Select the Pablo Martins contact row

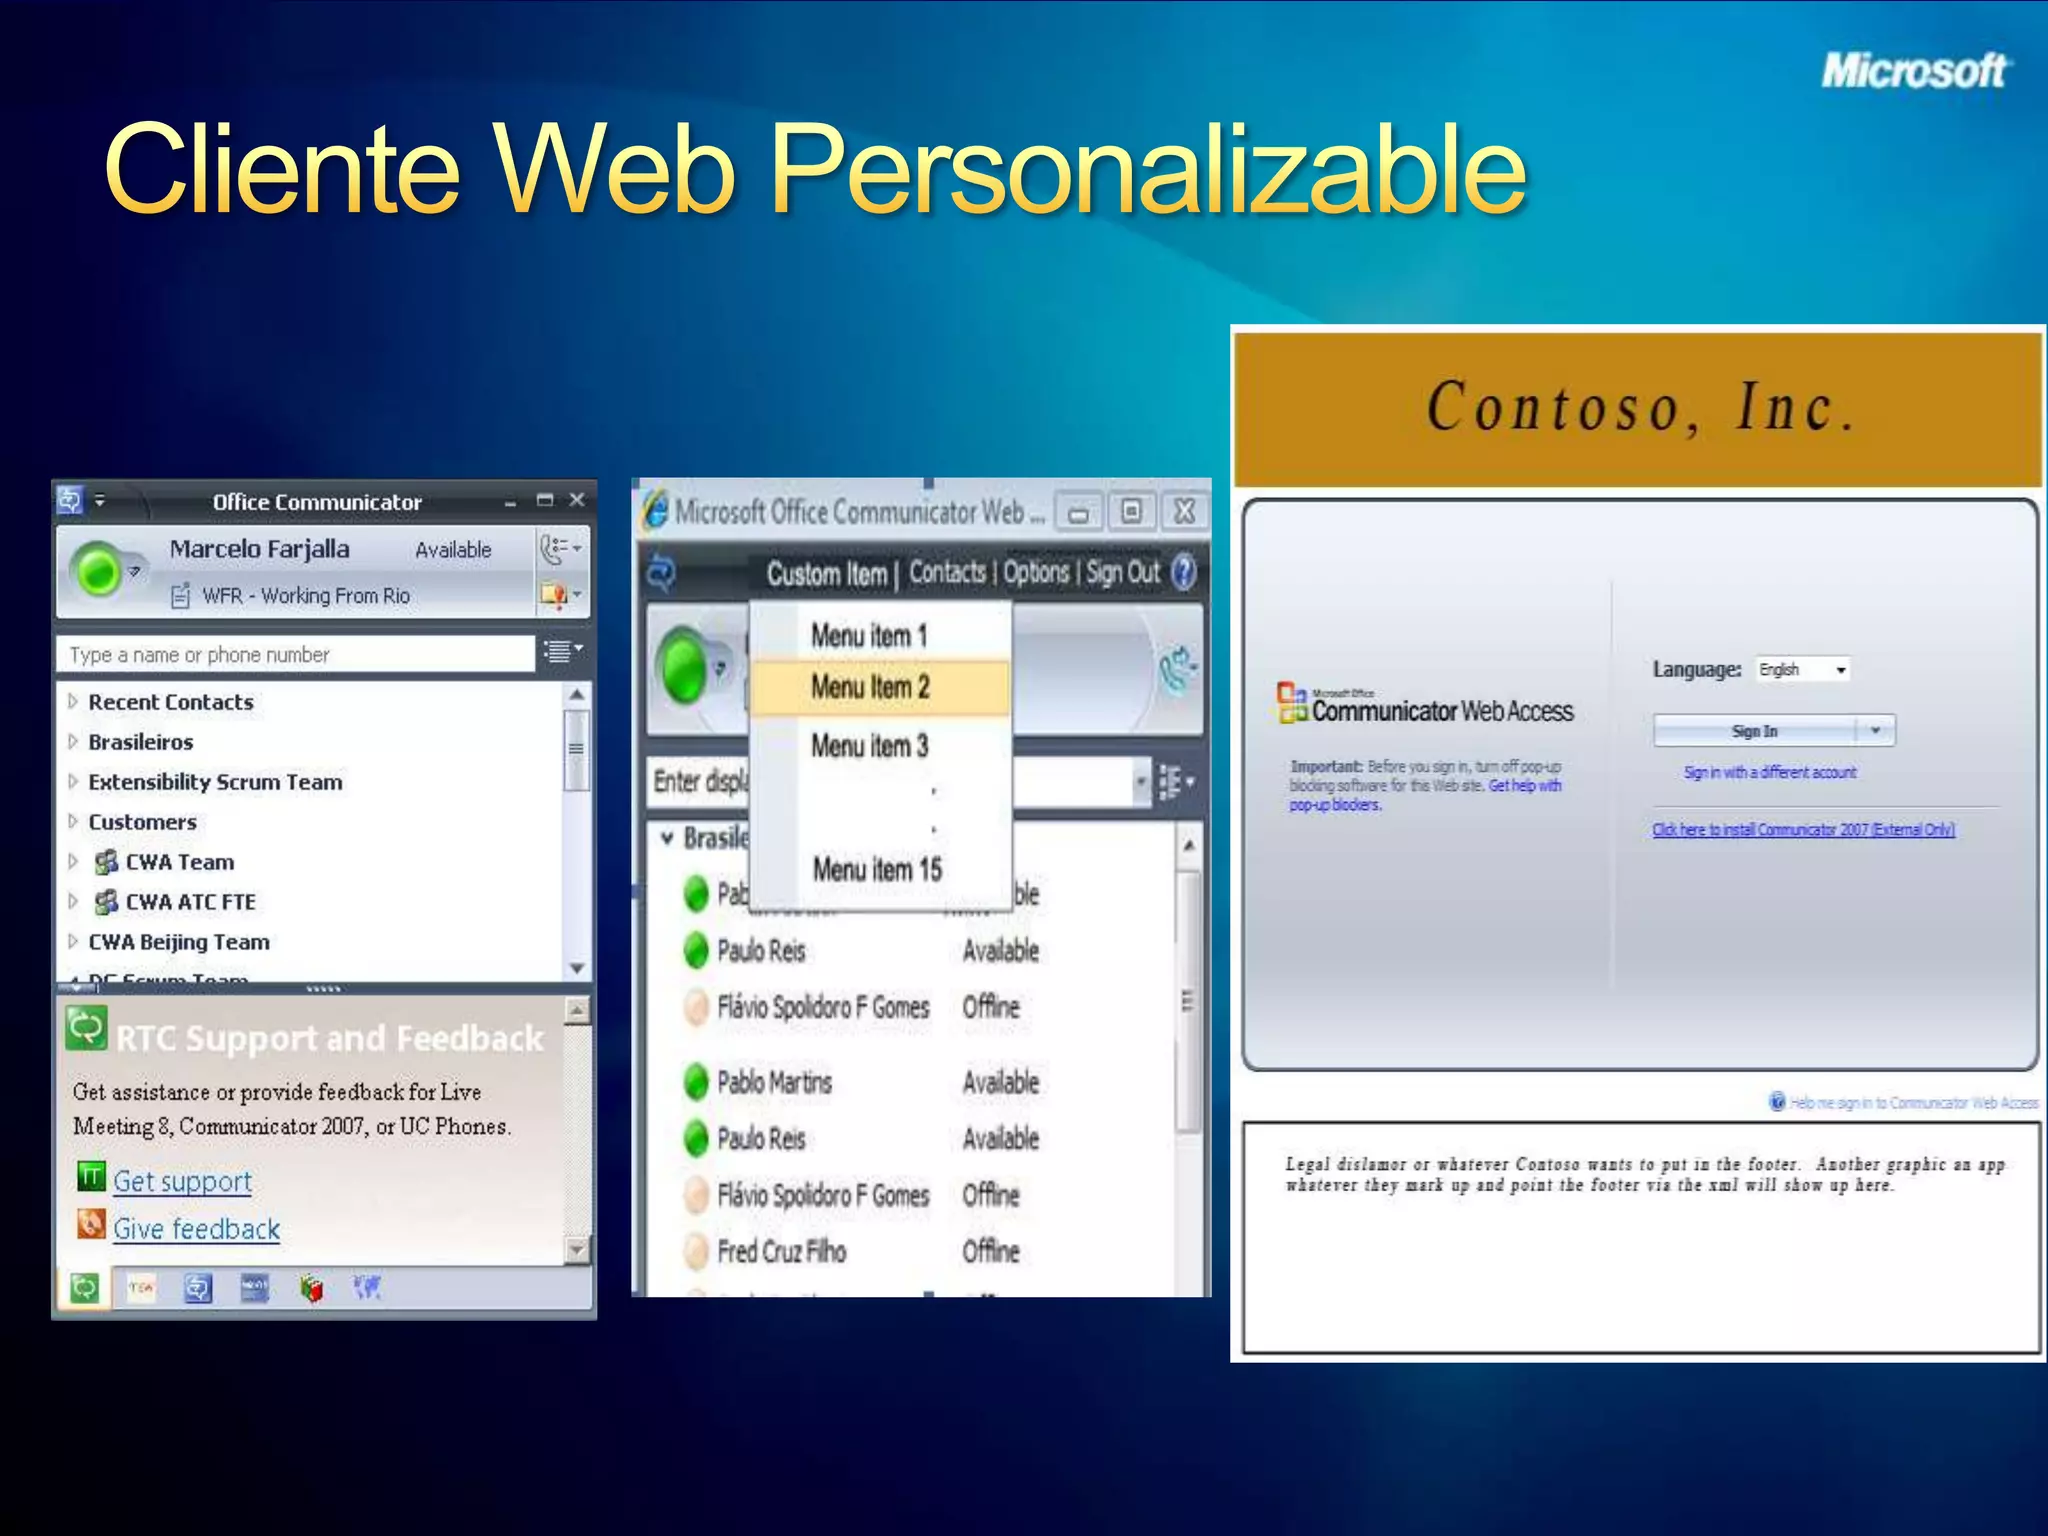tap(860, 1082)
